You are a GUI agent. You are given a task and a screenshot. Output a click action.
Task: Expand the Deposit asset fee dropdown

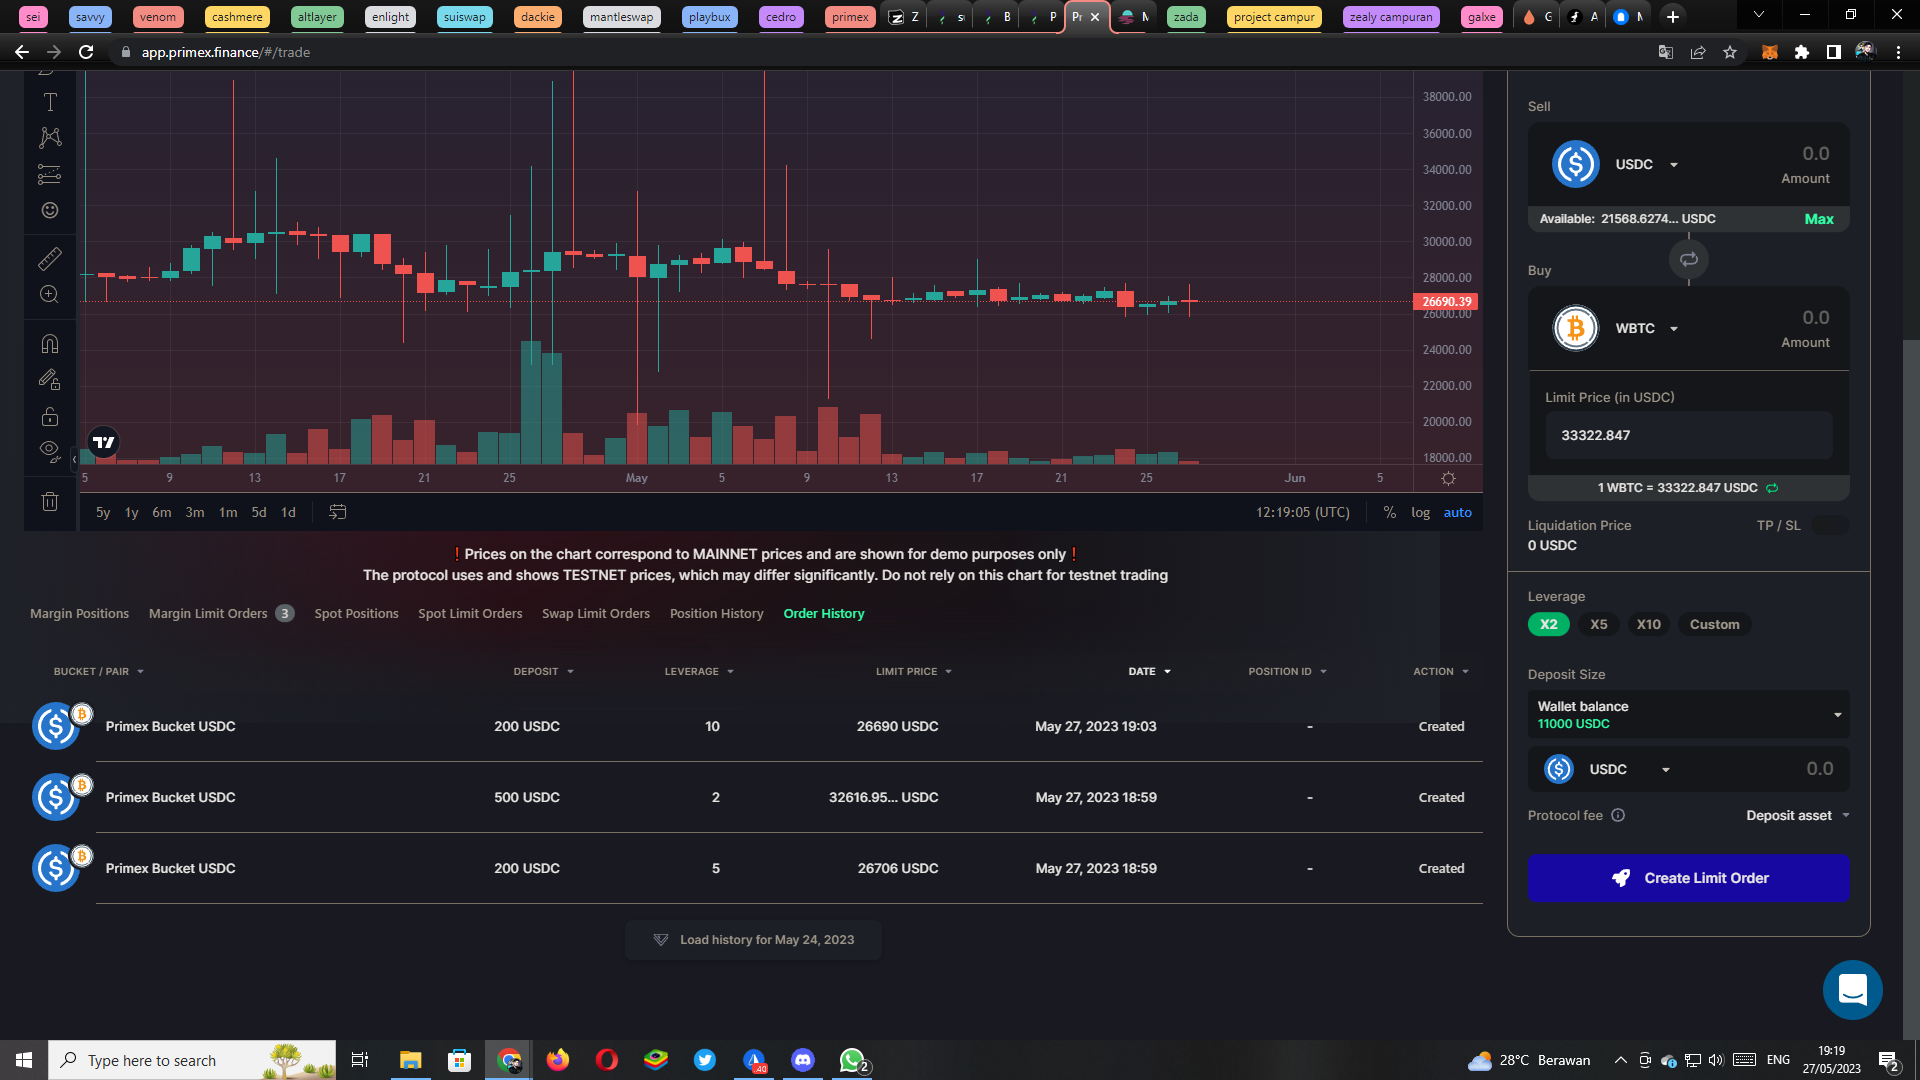[1798, 815]
